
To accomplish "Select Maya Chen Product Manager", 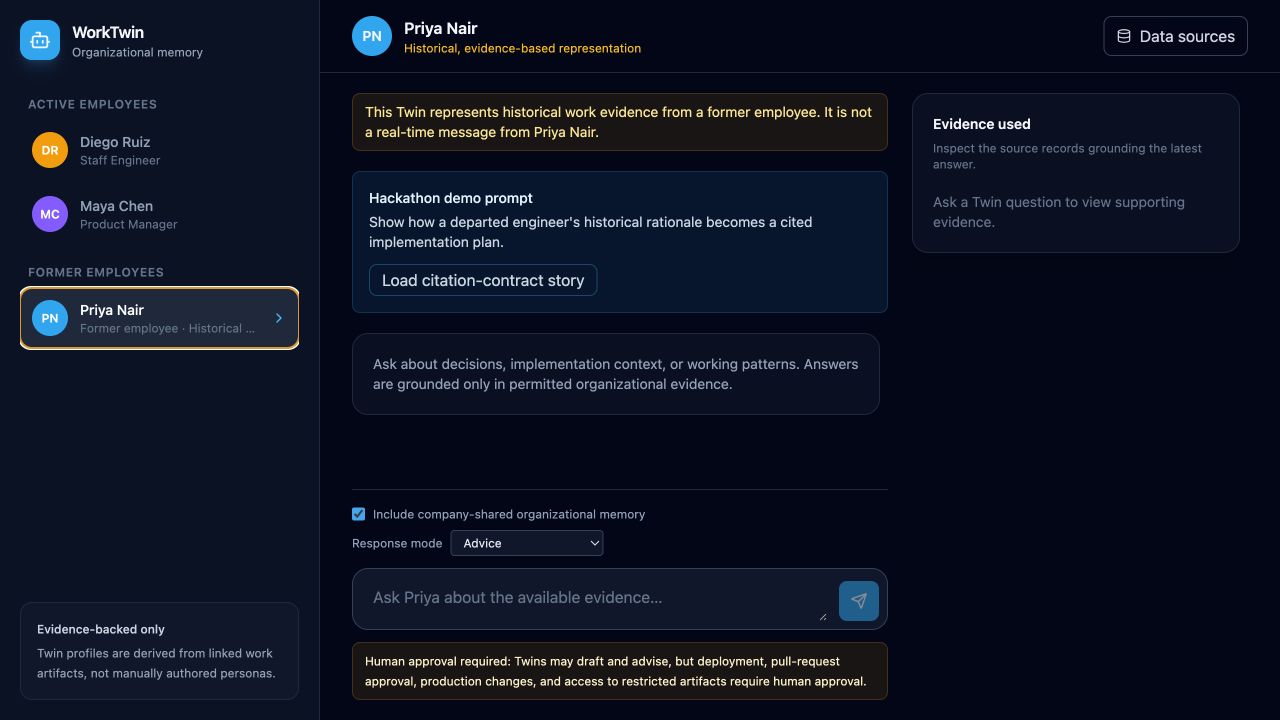I will tap(160, 214).
